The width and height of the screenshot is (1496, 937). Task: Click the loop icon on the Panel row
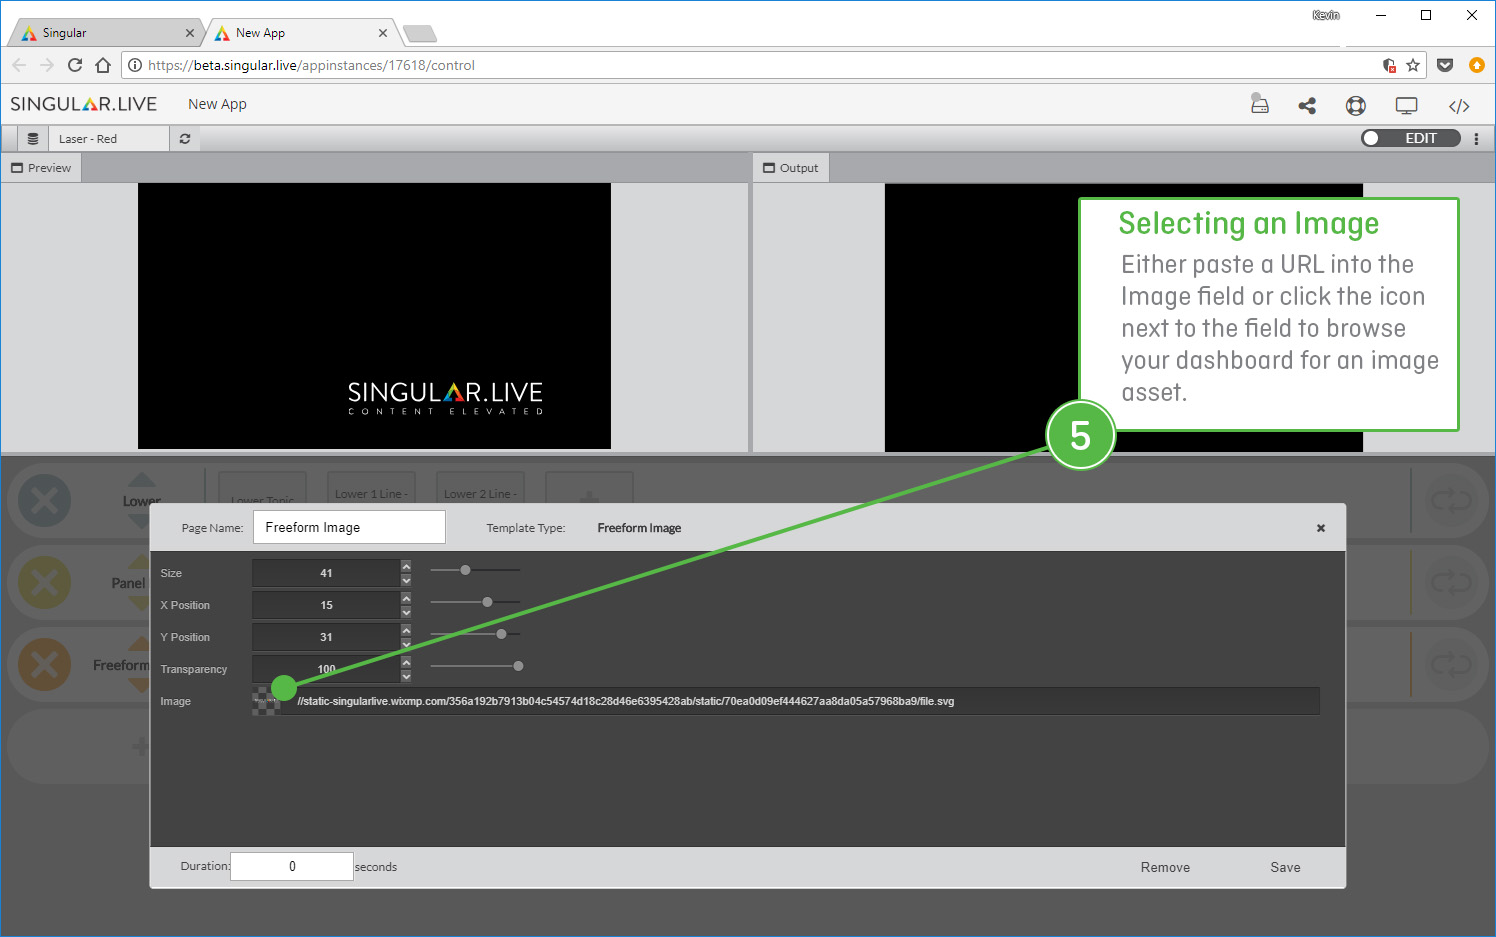point(1451,582)
